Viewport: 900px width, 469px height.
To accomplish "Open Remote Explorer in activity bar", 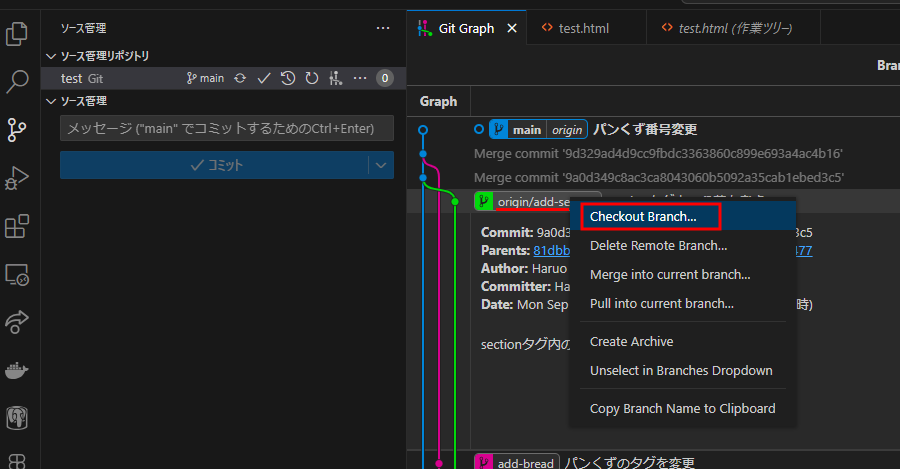I will tap(17, 274).
